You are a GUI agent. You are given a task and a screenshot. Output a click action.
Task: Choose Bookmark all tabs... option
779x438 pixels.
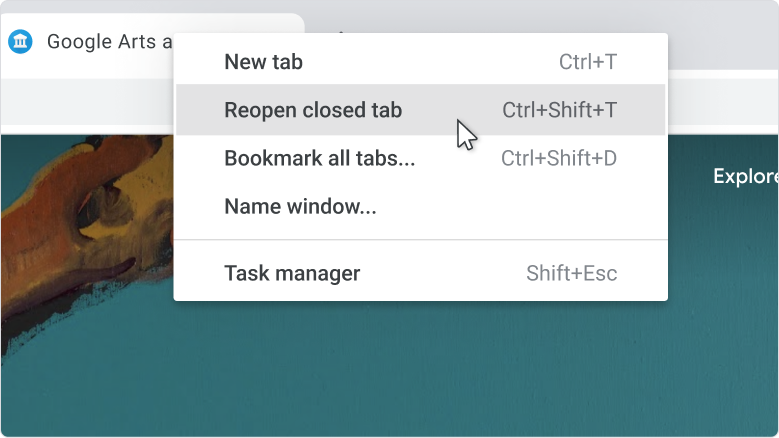click(x=420, y=158)
